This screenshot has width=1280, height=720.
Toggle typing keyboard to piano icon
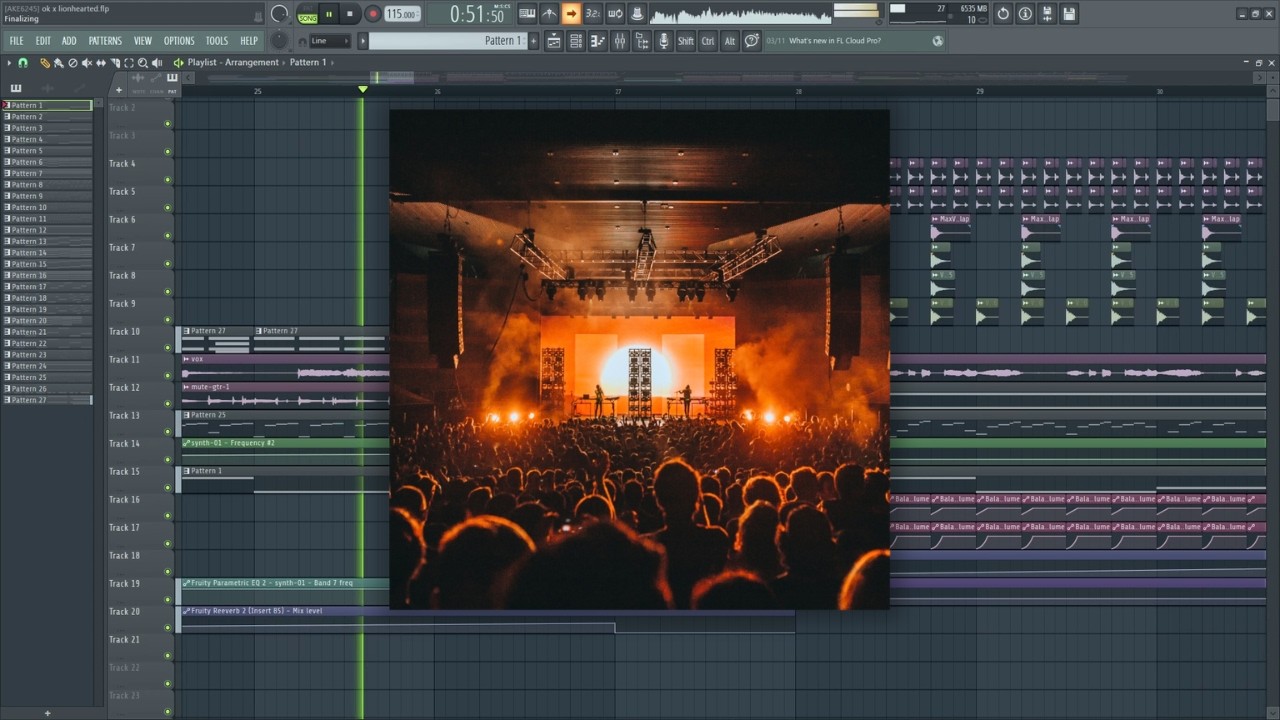[527, 14]
